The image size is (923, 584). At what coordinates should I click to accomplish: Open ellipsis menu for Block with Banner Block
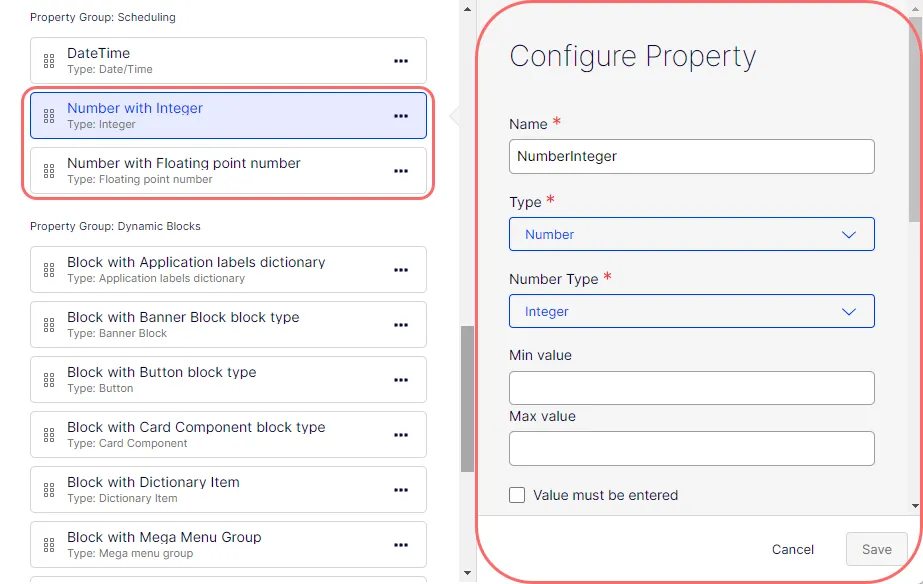(x=401, y=325)
